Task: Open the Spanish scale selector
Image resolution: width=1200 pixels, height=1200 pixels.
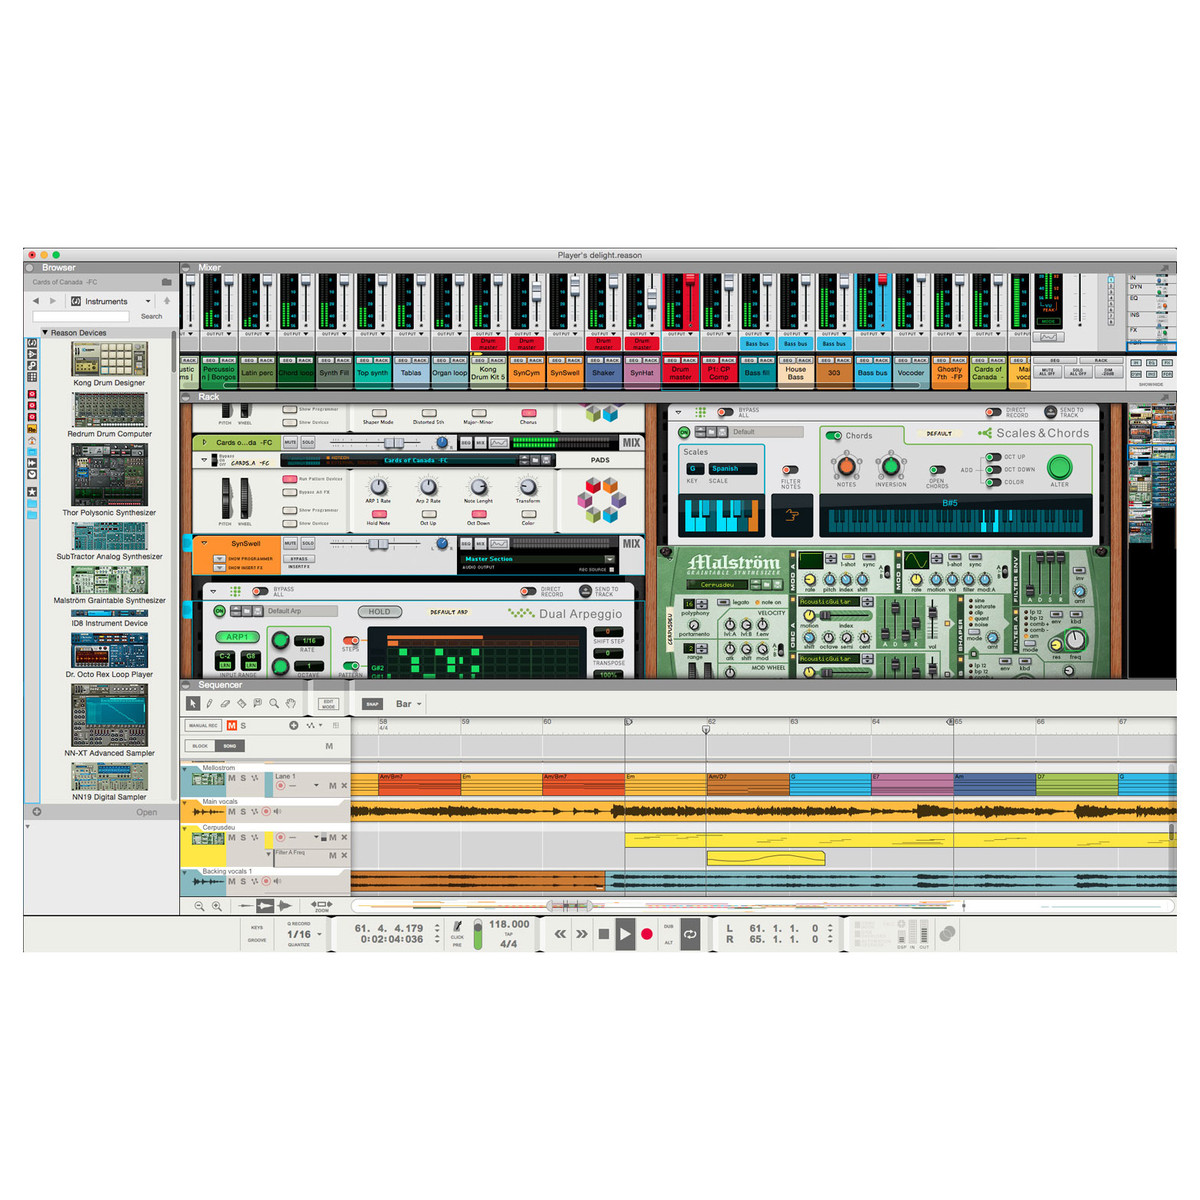Action: pyautogui.click(x=733, y=468)
